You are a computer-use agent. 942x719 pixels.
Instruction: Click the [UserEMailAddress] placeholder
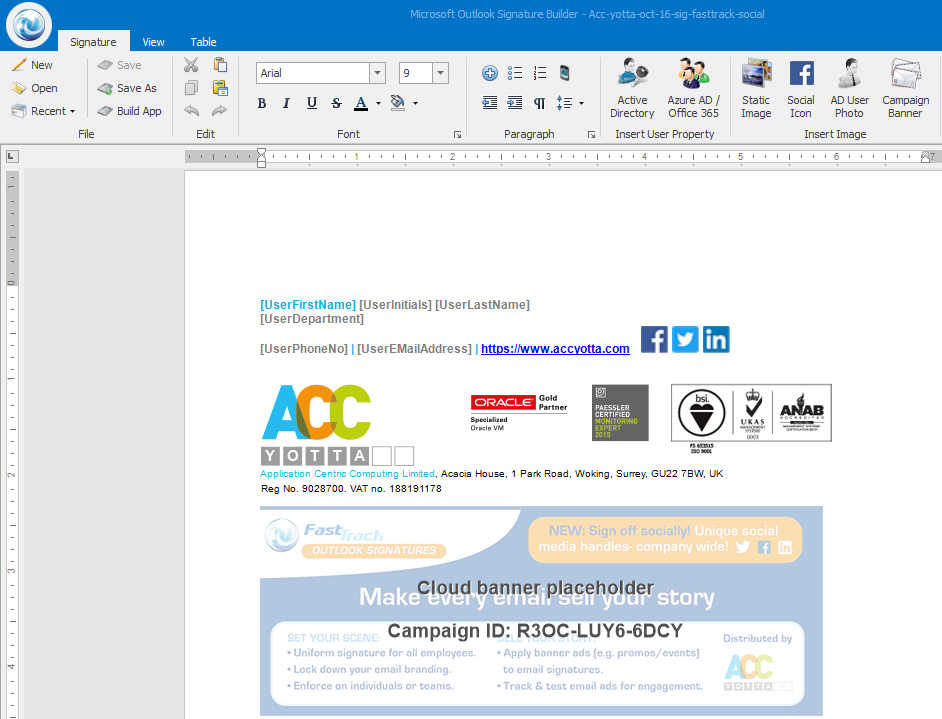pyautogui.click(x=414, y=348)
